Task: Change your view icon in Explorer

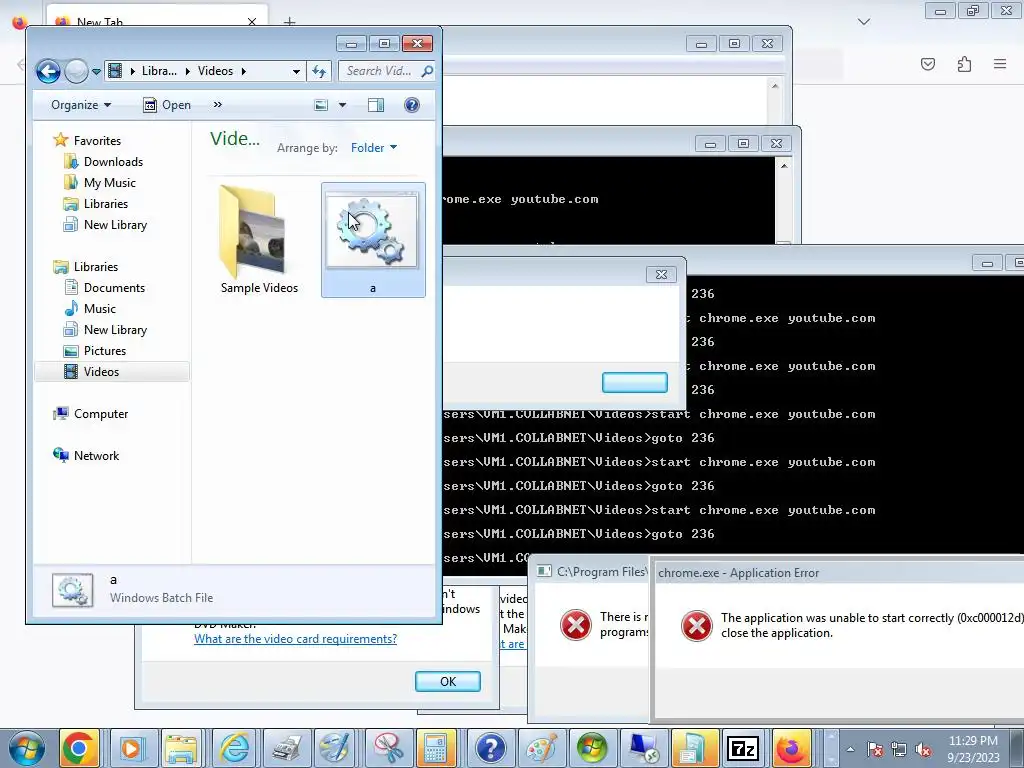Action: (321, 105)
